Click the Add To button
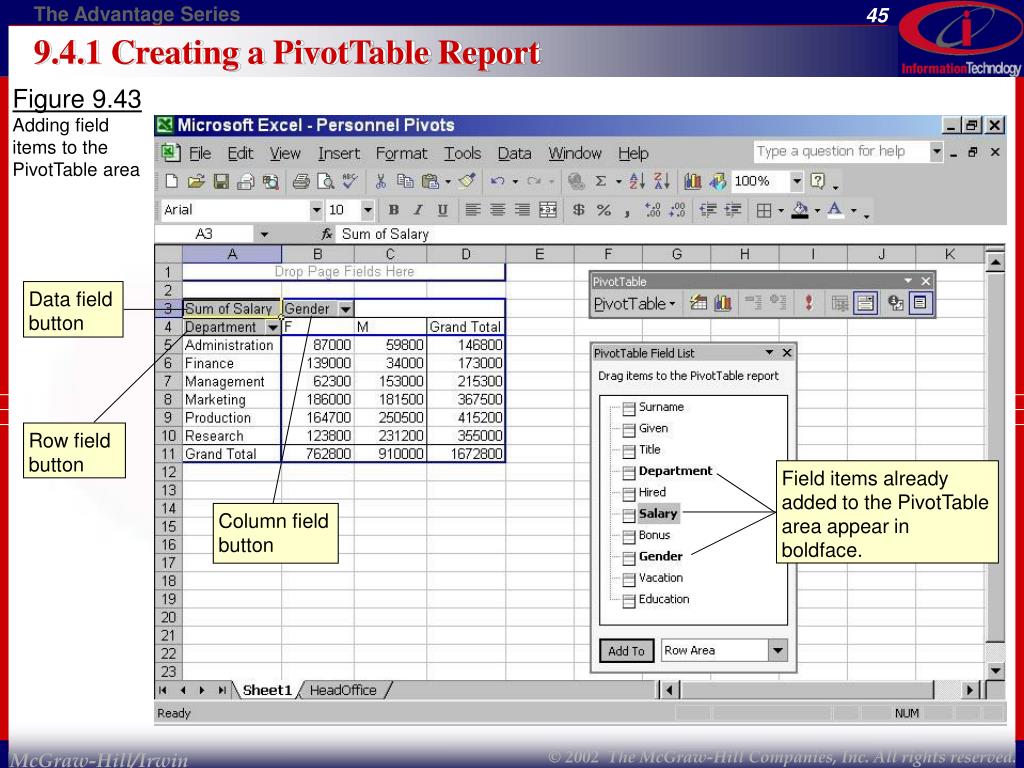 click(x=626, y=650)
